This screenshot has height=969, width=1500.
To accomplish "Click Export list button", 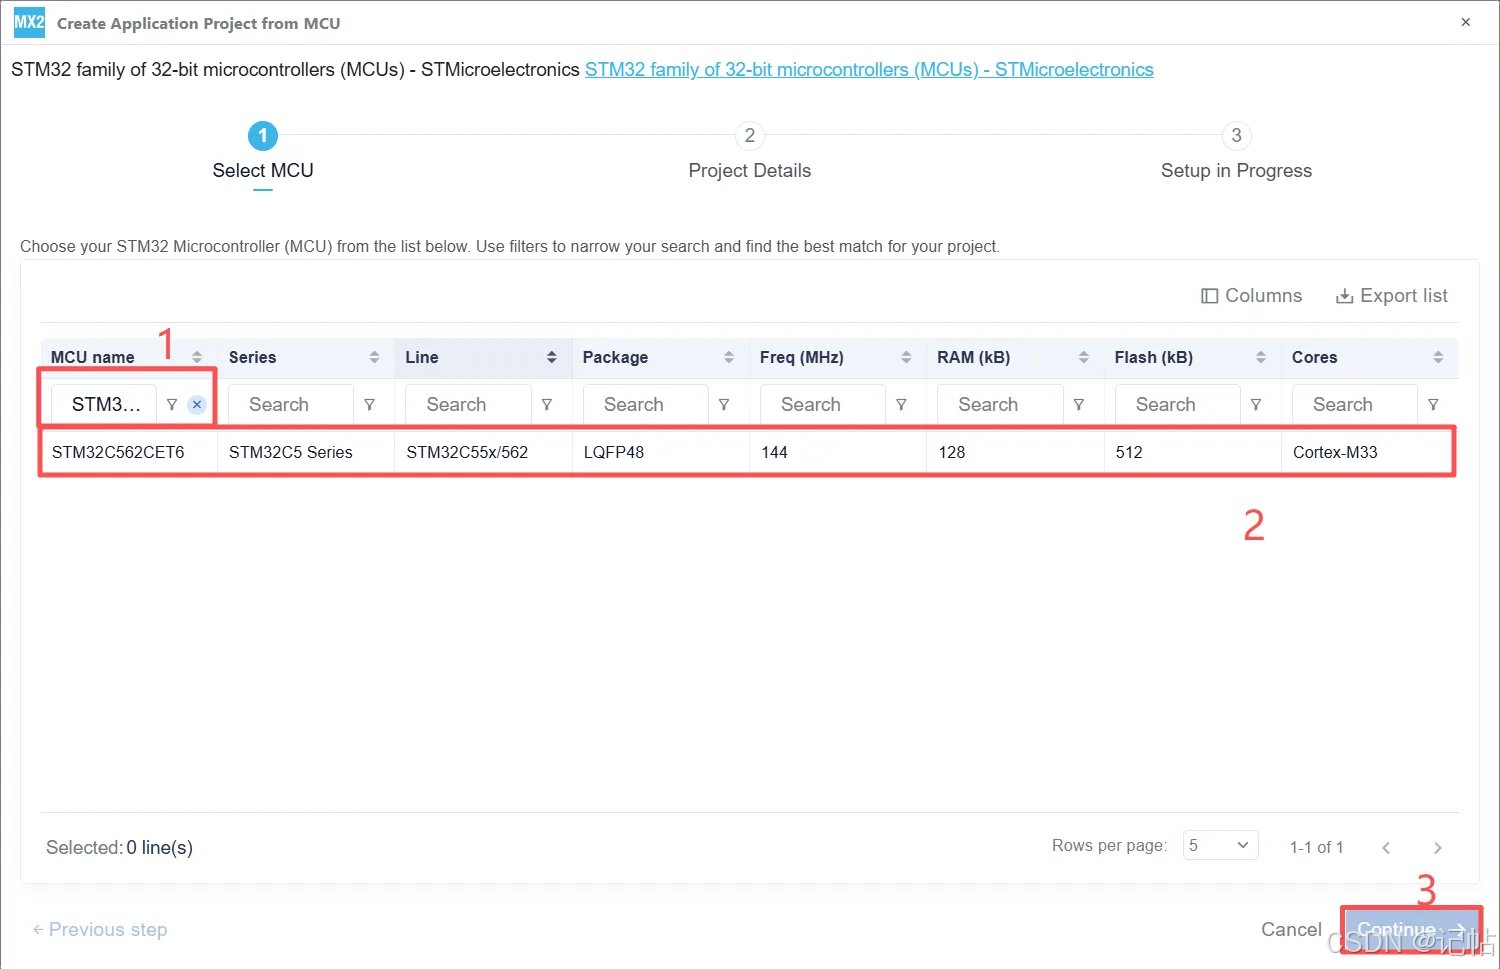I will point(1392,296).
